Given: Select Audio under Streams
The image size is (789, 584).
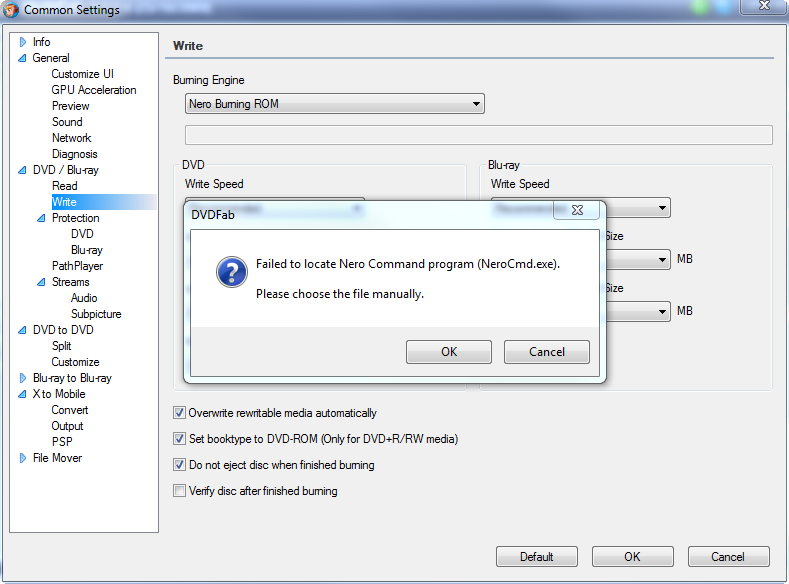Looking at the screenshot, I should point(84,298).
